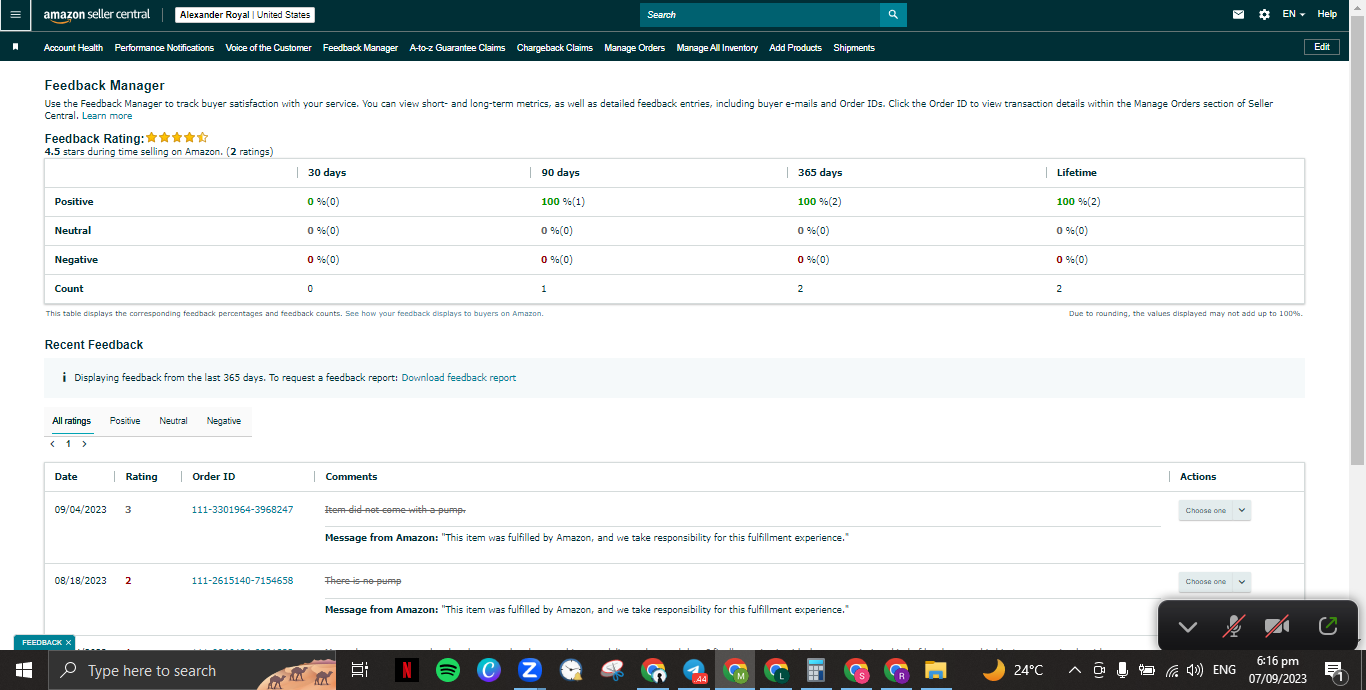Open the hamburger navigation menu
This screenshot has width=1366, height=690.
coord(15,15)
